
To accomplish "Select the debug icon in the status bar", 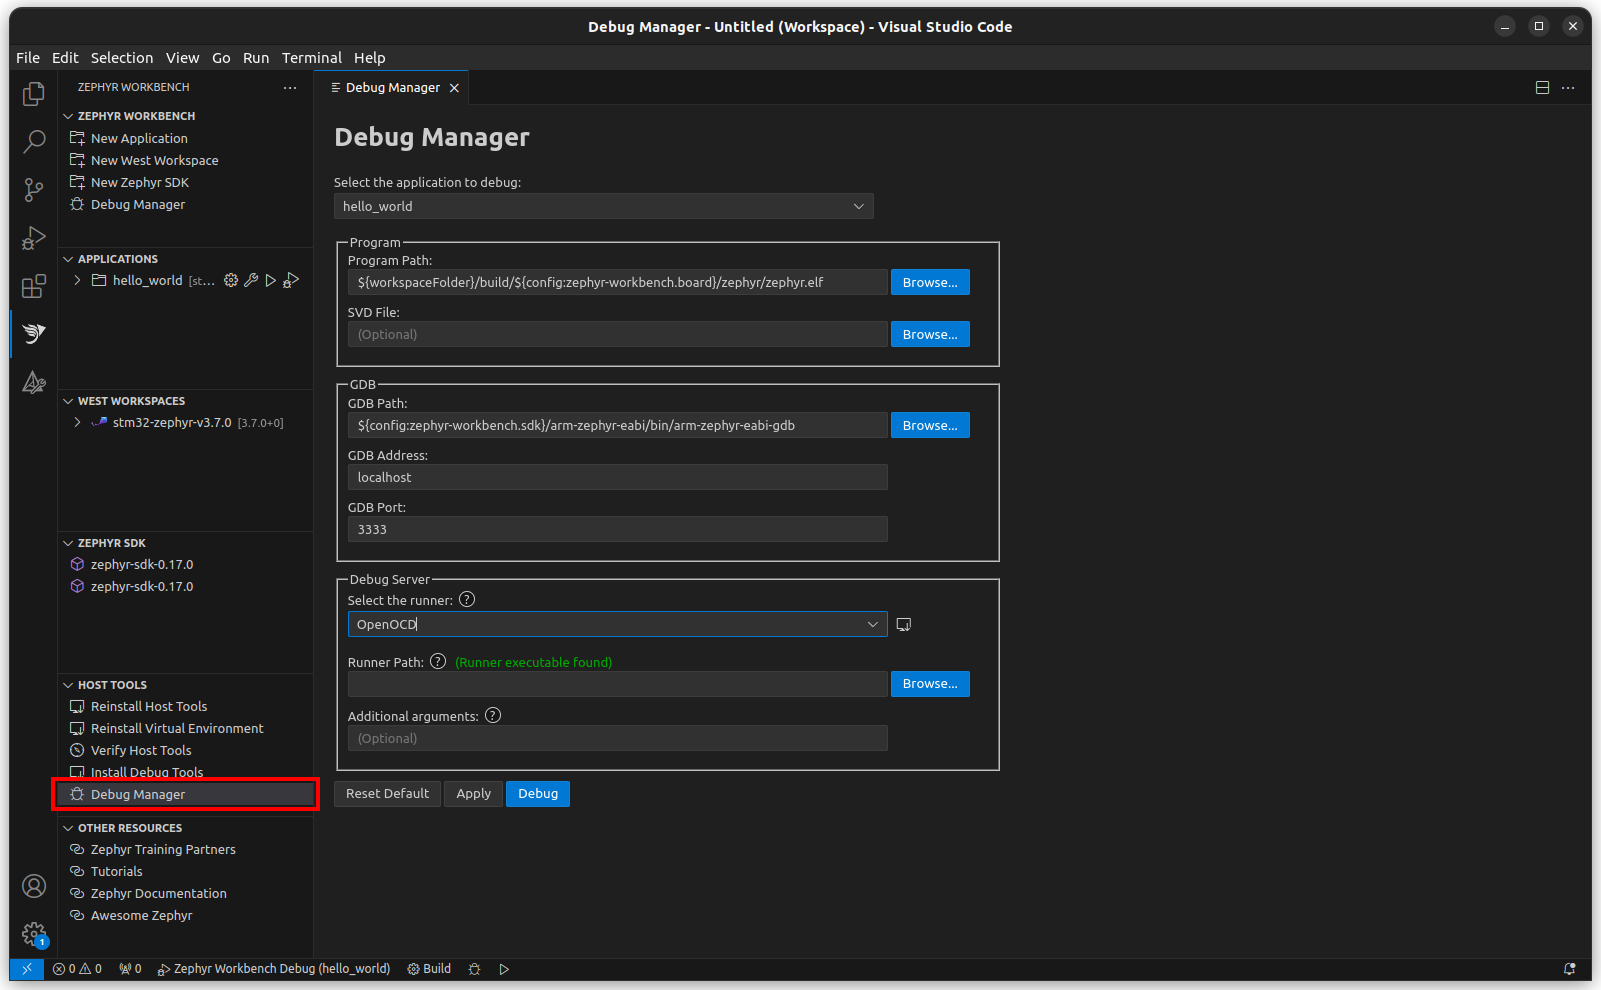I will [474, 968].
